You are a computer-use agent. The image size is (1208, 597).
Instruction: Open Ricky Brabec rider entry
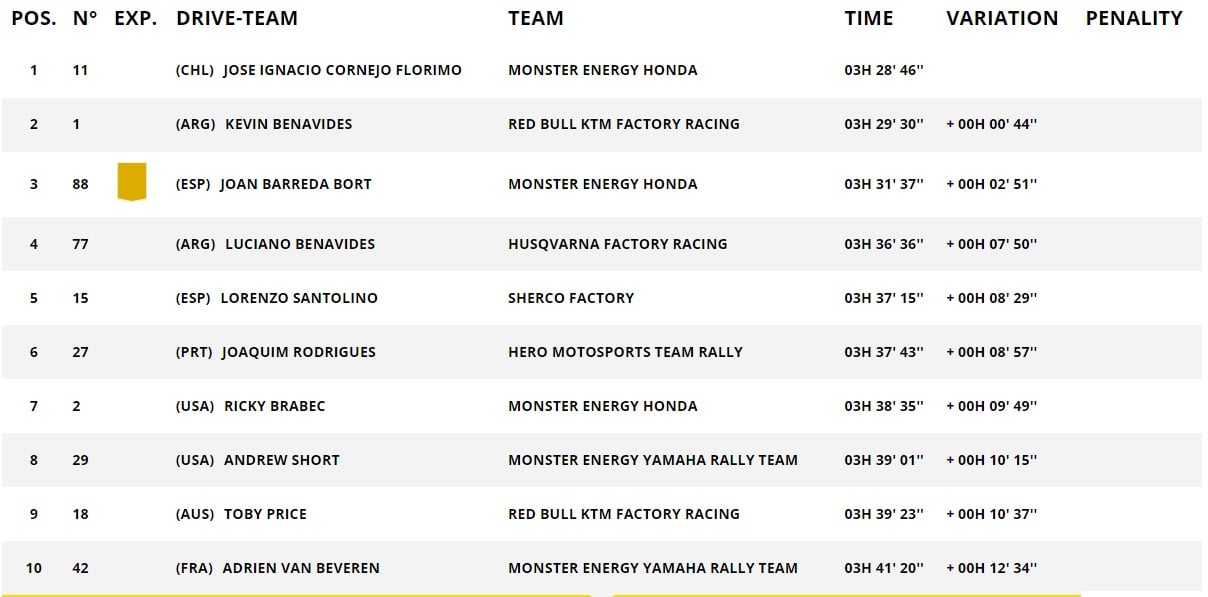pyautogui.click(x=275, y=406)
